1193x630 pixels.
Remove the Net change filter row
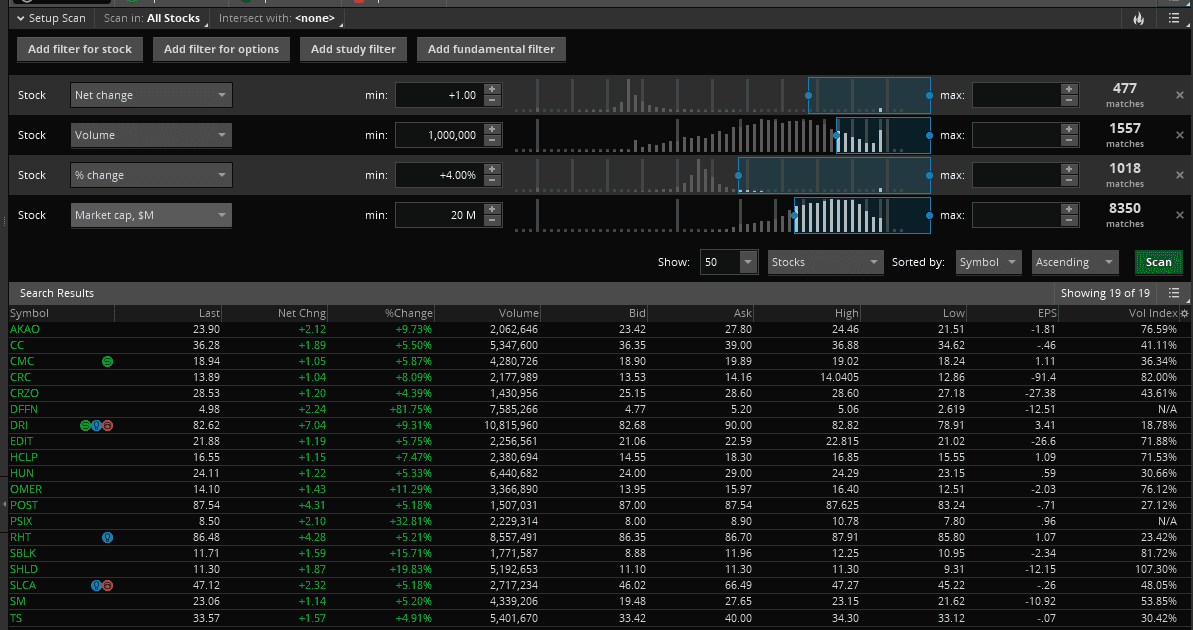[x=1180, y=95]
